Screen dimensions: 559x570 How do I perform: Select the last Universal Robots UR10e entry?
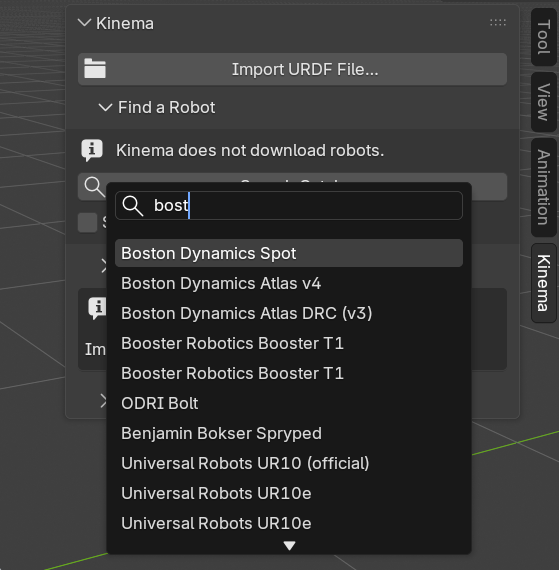289,523
